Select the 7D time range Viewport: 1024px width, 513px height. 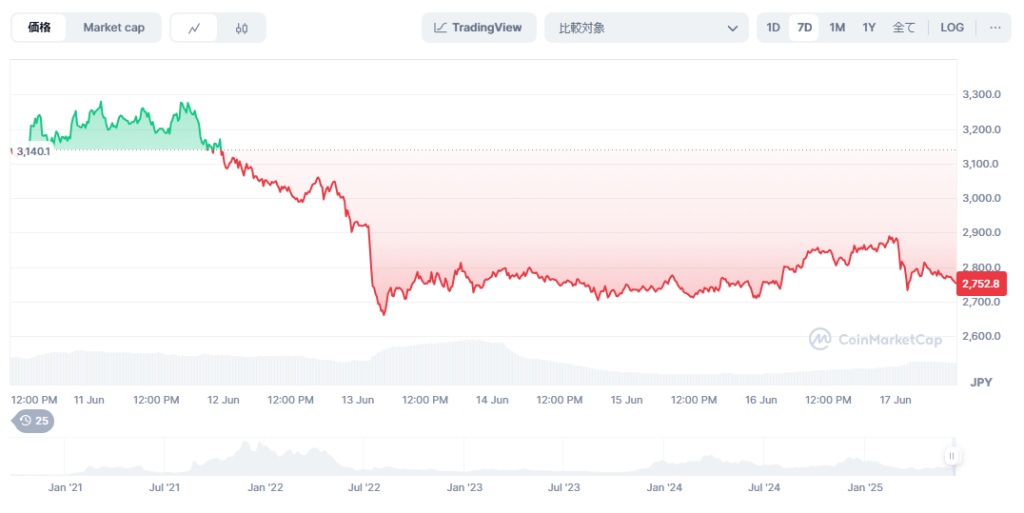tap(803, 28)
